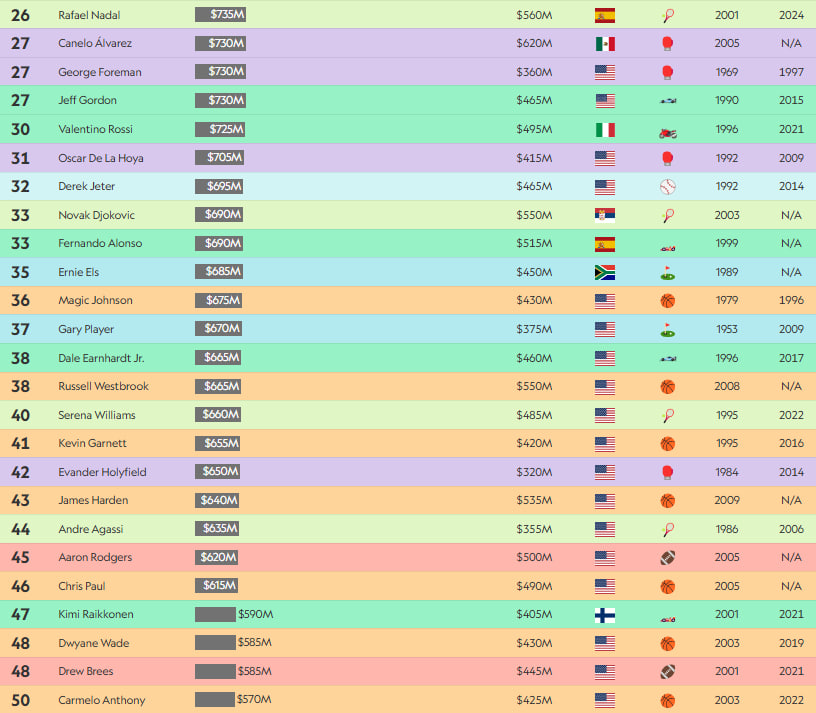Image resolution: width=816 pixels, height=713 pixels.
Task: Click Carmelo Anthony's $570M earnings bar
Action: pyautogui.click(x=215, y=700)
